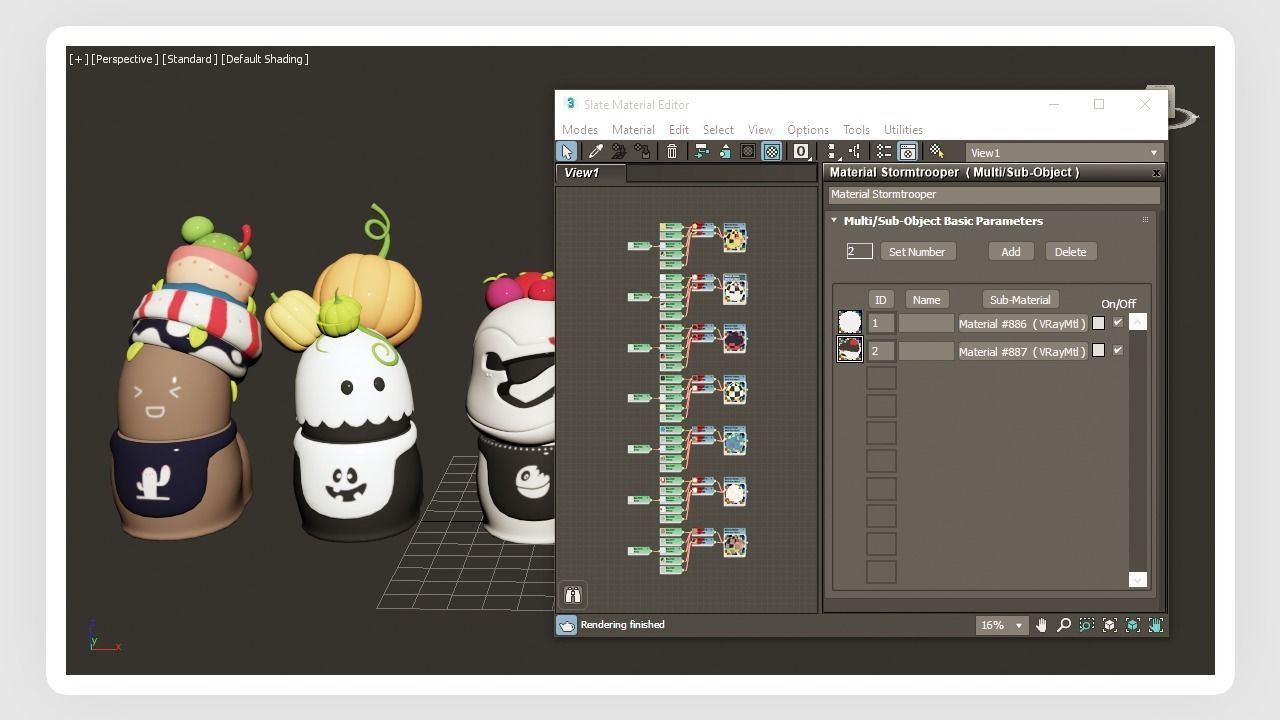Click the Material Stormtrooper name field
The width and height of the screenshot is (1280, 720).
coord(994,195)
